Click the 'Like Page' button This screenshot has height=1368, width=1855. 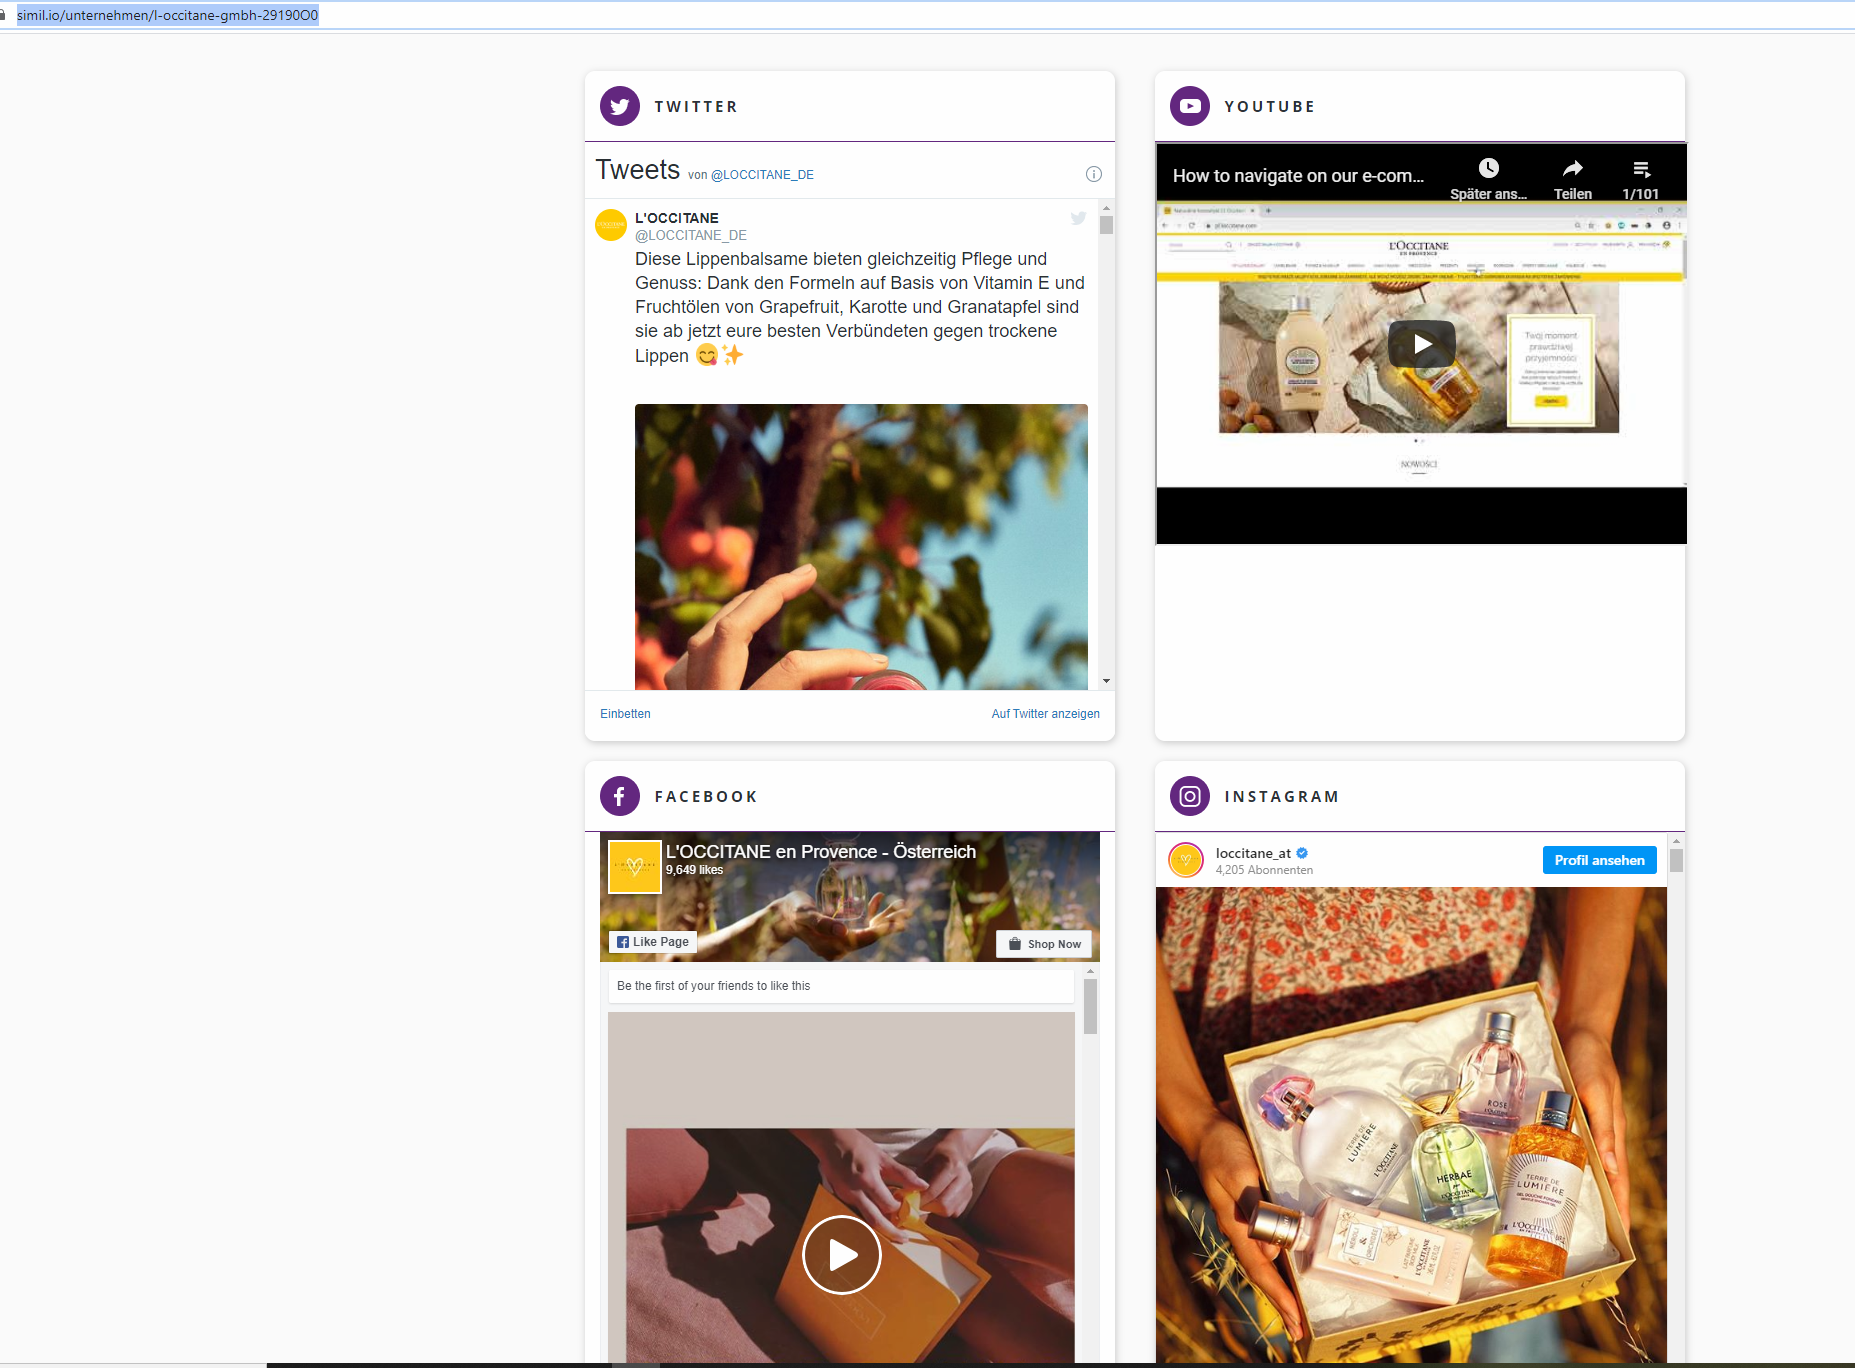point(652,941)
